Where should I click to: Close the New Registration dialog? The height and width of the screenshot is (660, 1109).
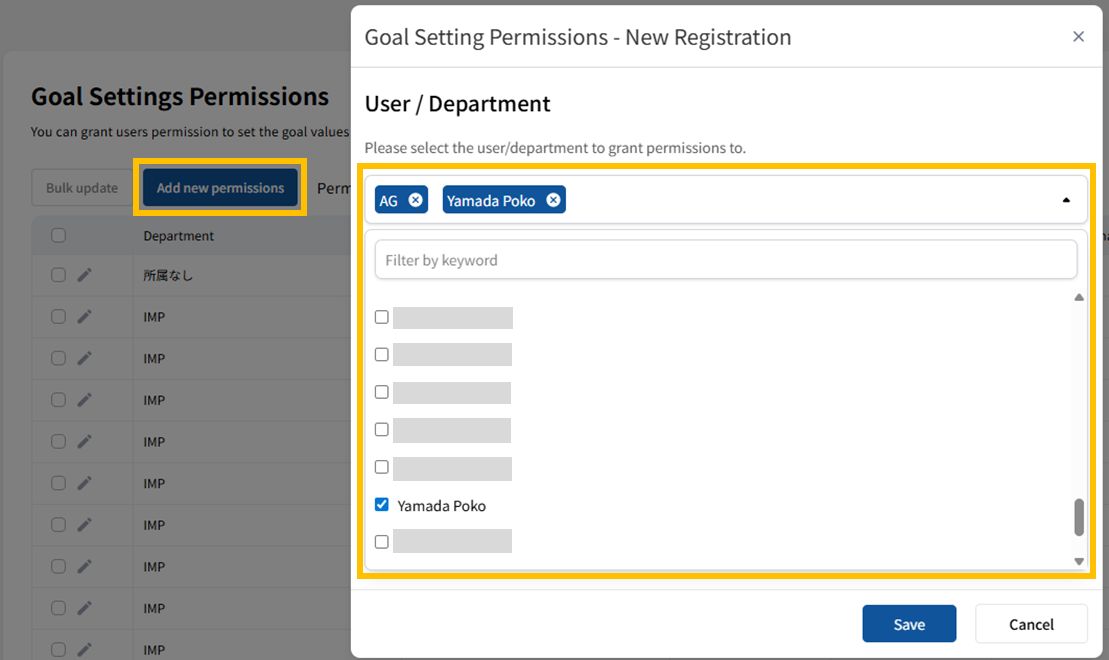click(1078, 37)
